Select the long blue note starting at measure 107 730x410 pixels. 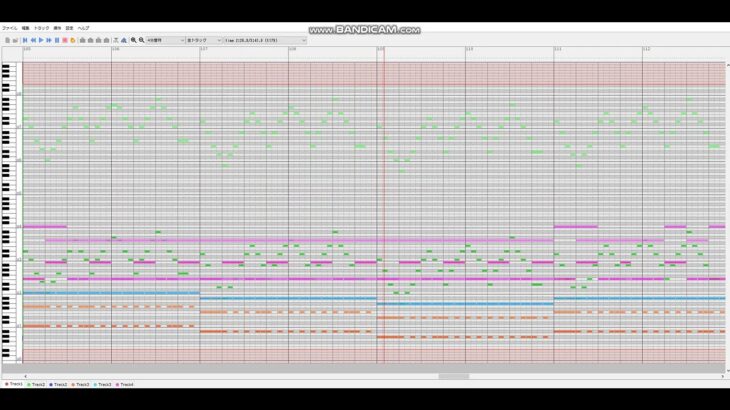point(288,298)
